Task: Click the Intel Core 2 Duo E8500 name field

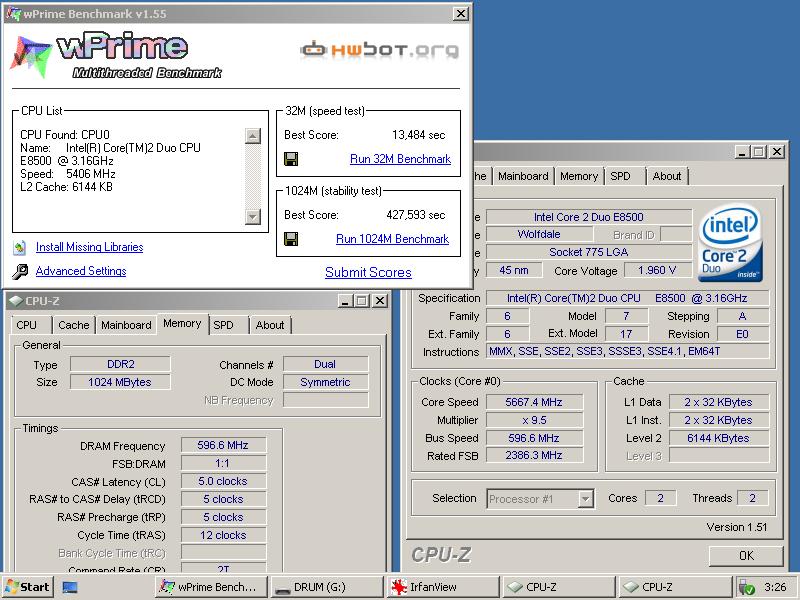Action: point(589,217)
